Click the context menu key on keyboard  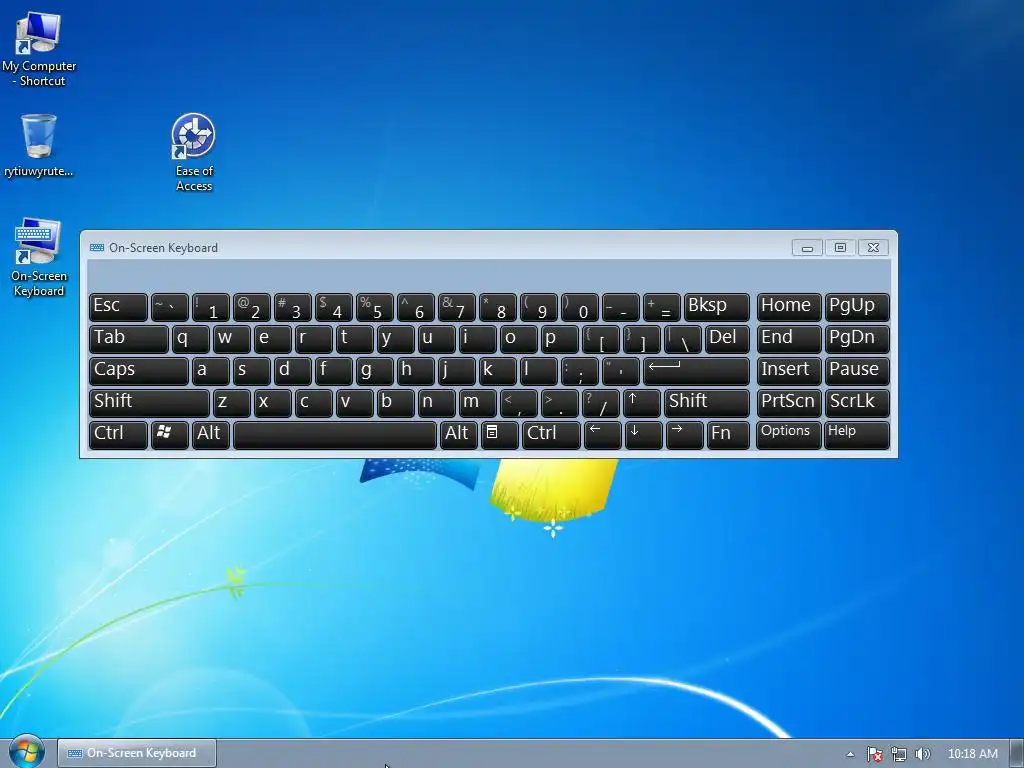500,434
